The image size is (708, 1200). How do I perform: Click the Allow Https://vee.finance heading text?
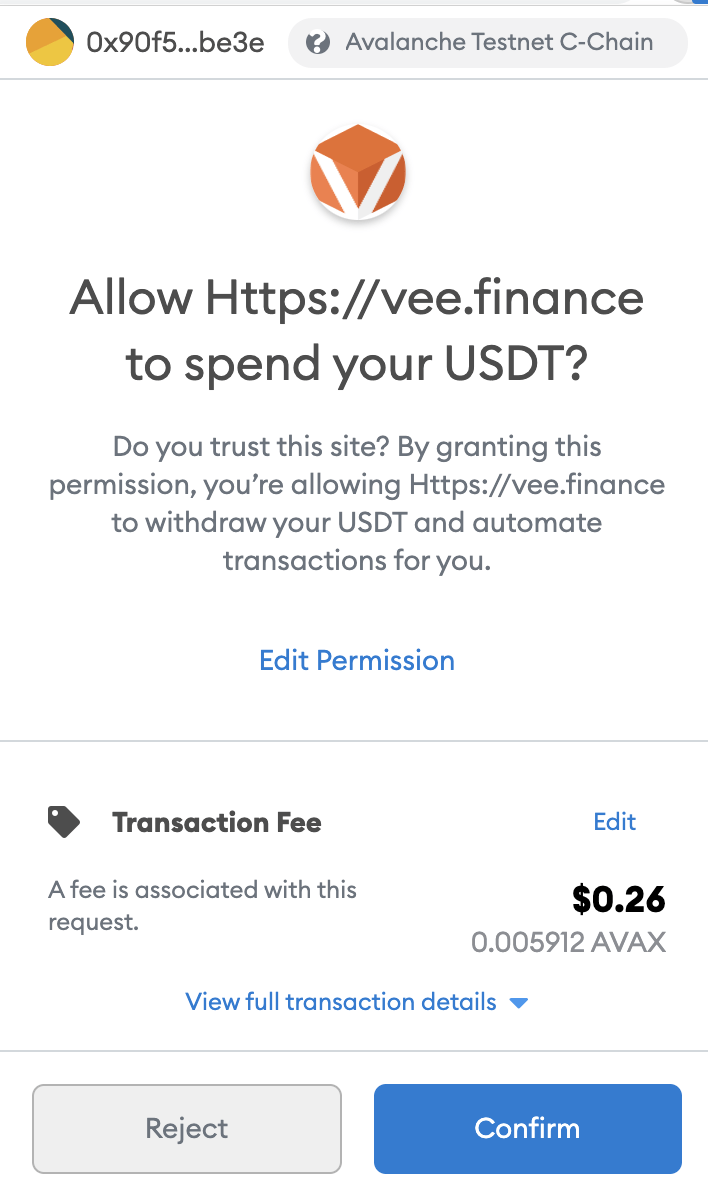pyautogui.click(x=357, y=330)
